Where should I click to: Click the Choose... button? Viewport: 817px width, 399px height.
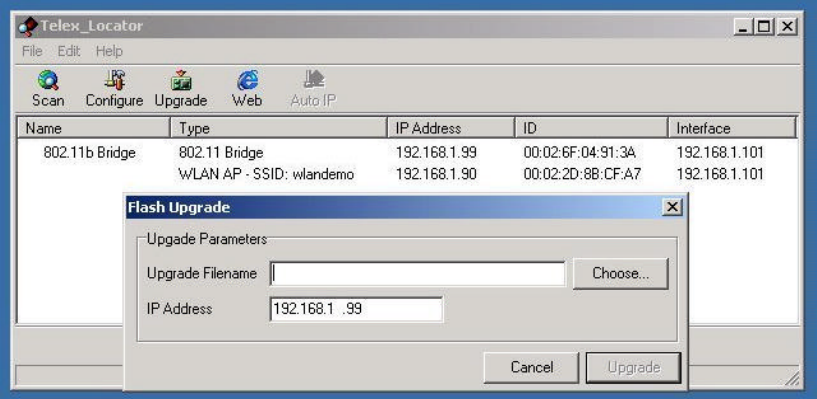(x=621, y=273)
